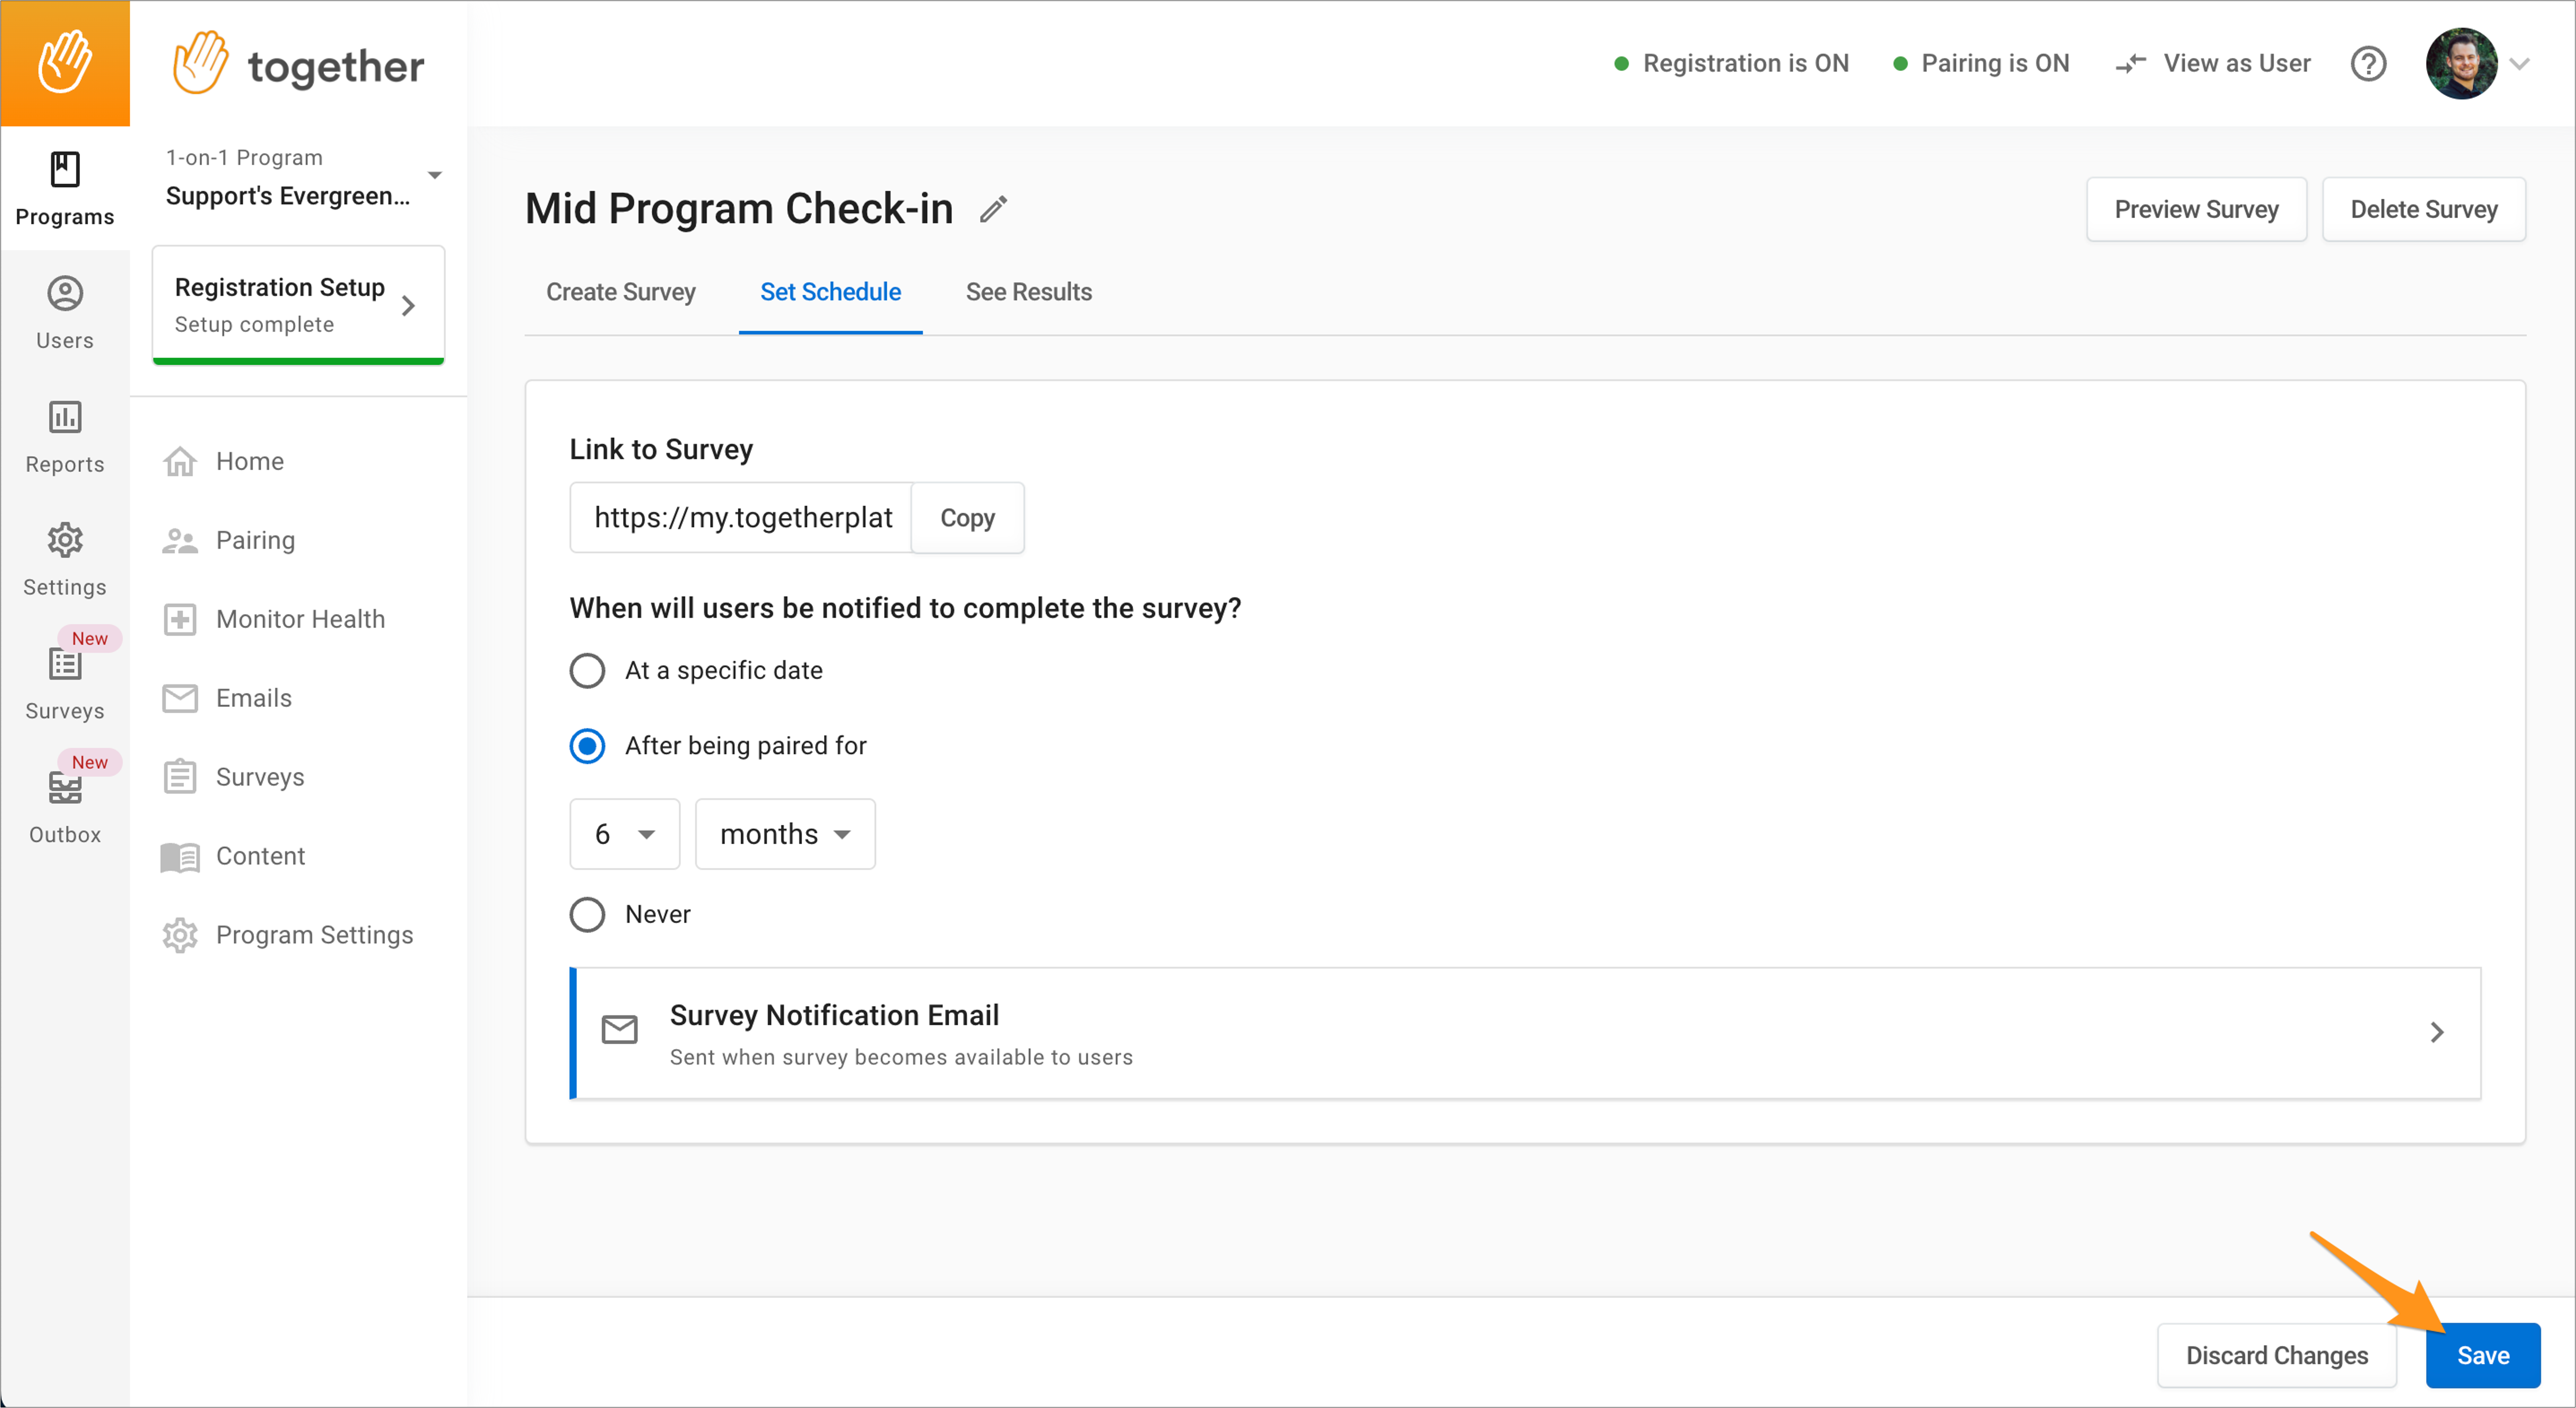Edit survey title with pencil icon
The height and width of the screenshot is (1408, 2576).
pyautogui.click(x=993, y=209)
